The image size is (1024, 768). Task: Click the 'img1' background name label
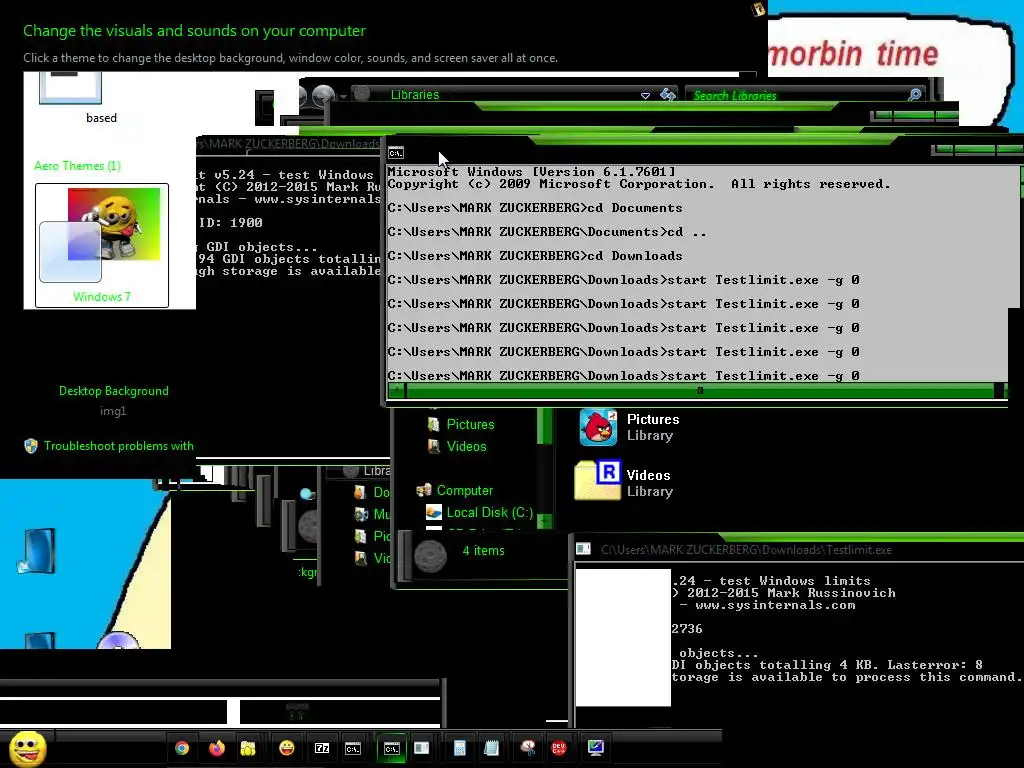pos(113,411)
